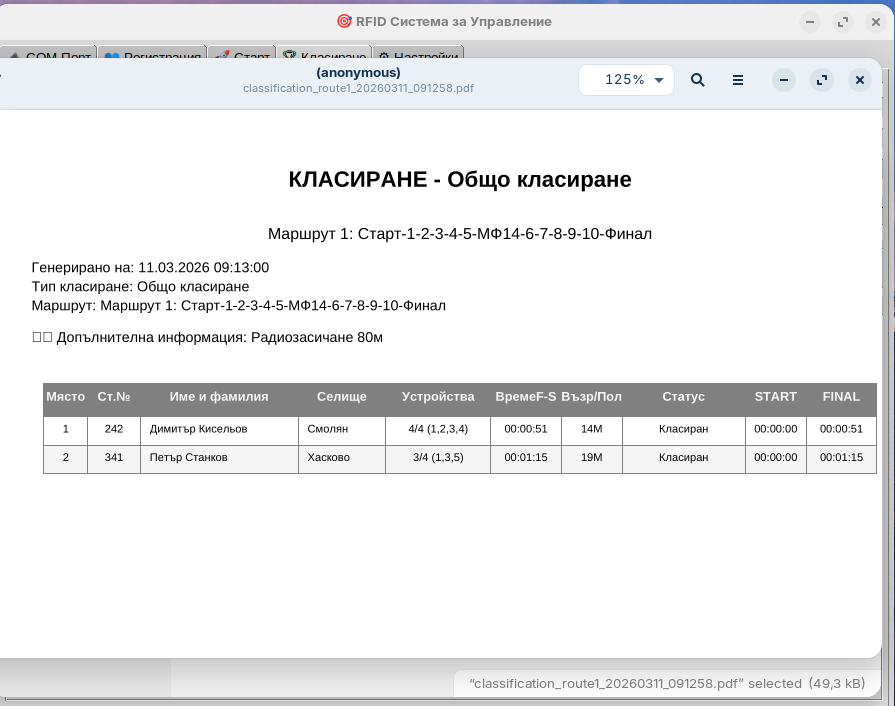This screenshot has width=895, height=706.
Task: Click the PDF heading КЛАСИРАНЕ - Общо класиране
Action: tap(459, 179)
